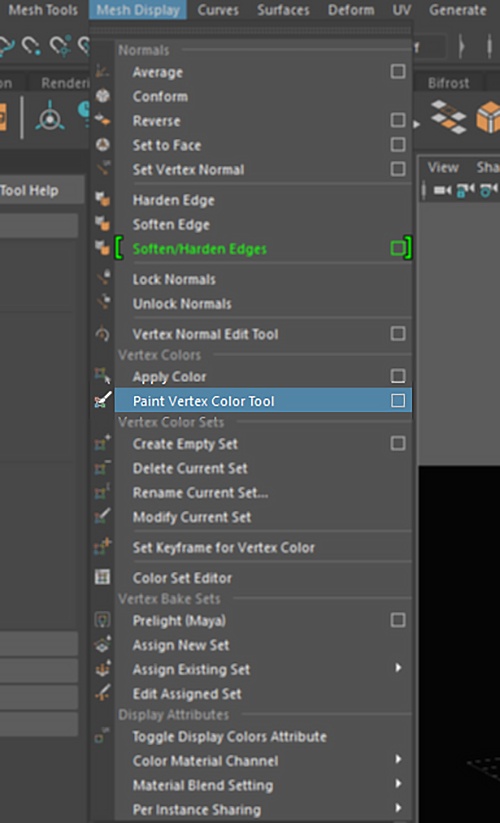Open the Paint Vertex Color Tool option box

click(x=398, y=400)
